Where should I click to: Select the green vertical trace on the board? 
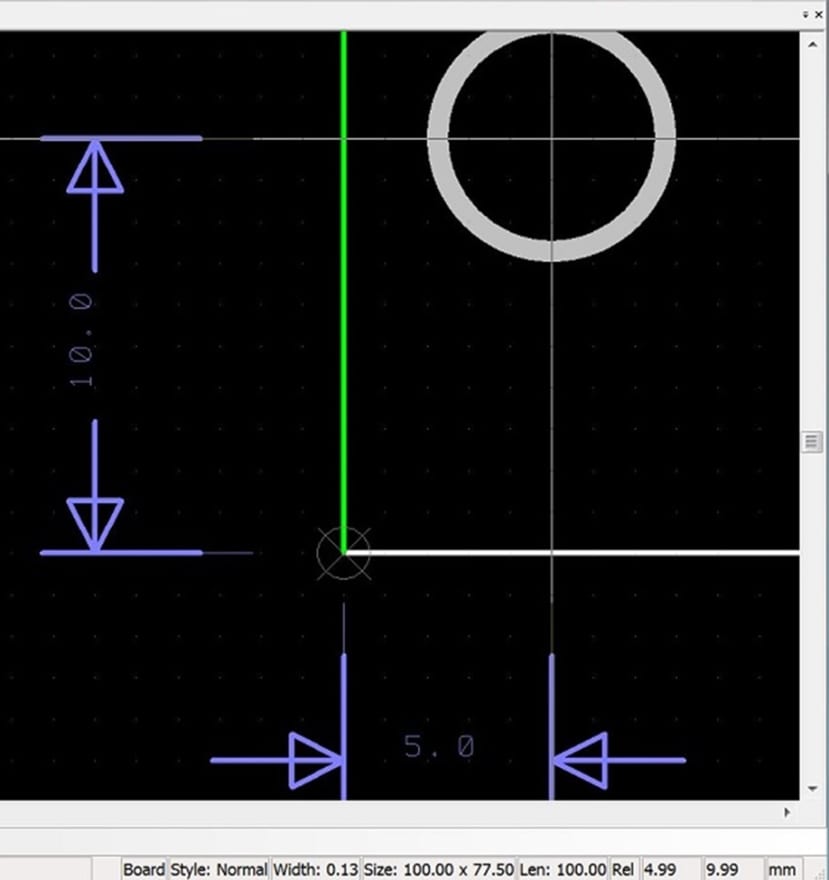[345, 300]
